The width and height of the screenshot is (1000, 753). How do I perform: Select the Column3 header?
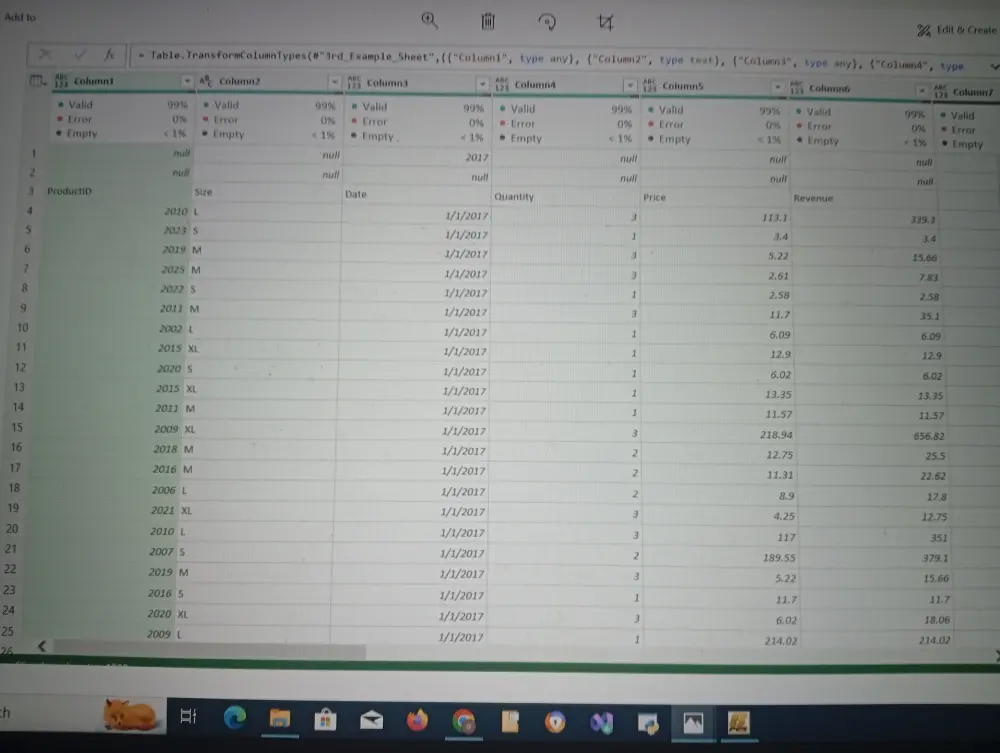[387, 83]
